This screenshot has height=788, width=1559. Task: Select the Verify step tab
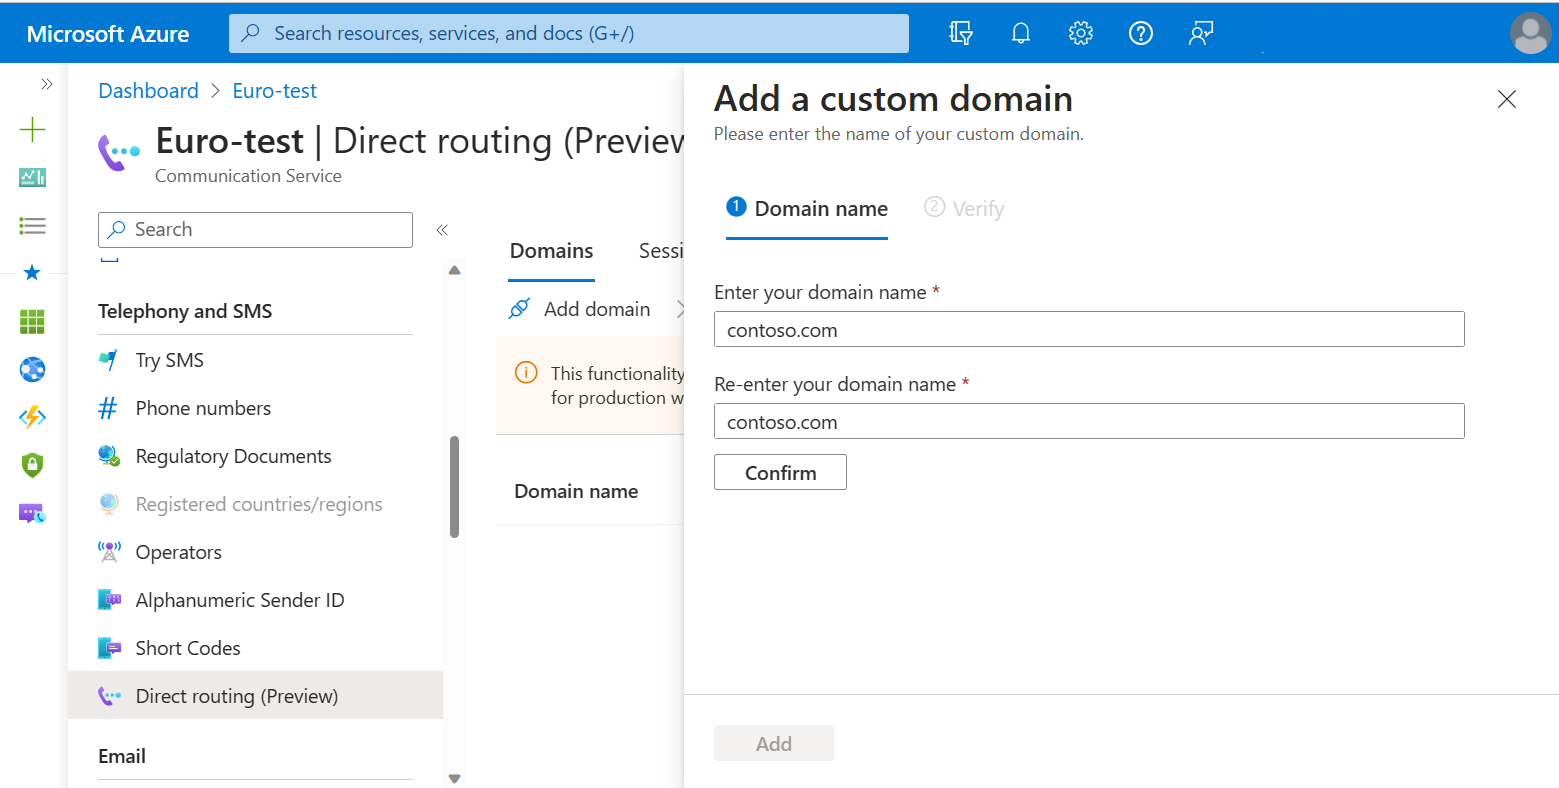pyautogui.click(x=964, y=209)
